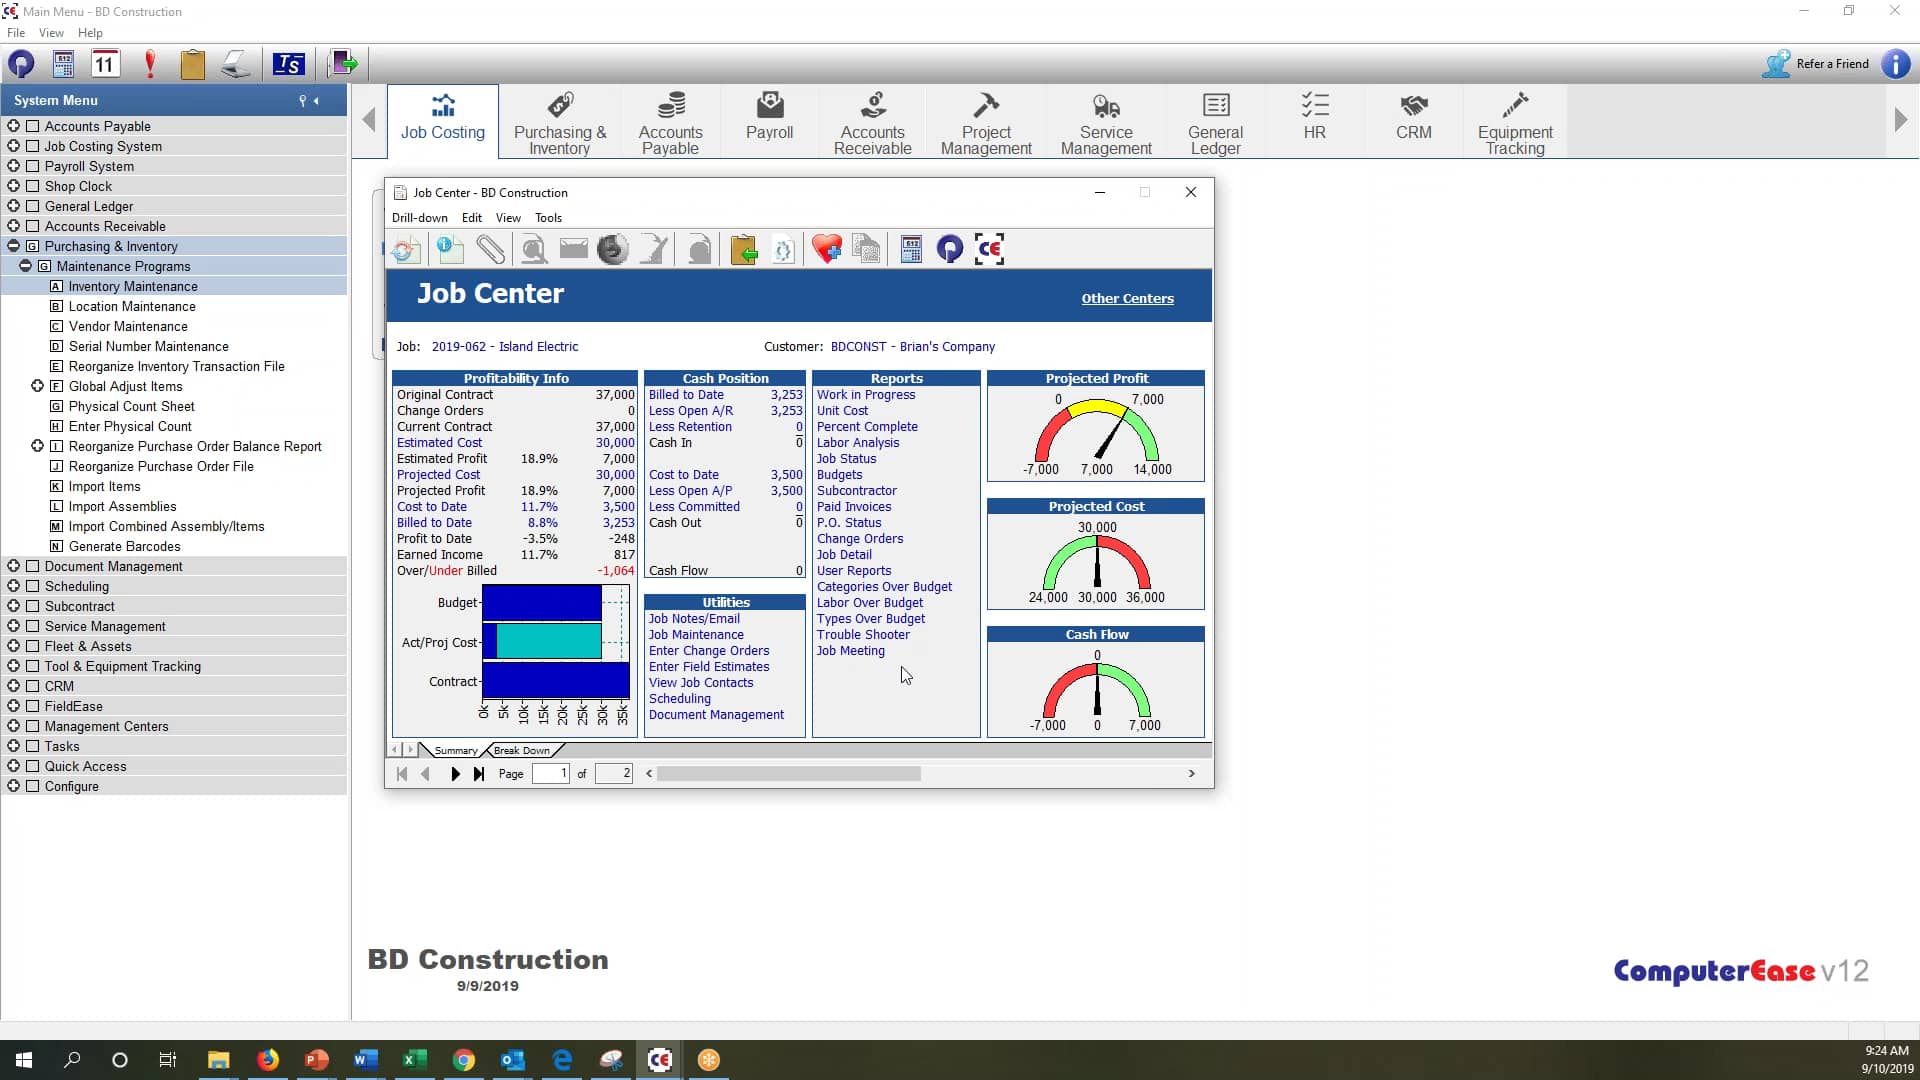Expand the Global Adjust Items node

tap(38, 386)
